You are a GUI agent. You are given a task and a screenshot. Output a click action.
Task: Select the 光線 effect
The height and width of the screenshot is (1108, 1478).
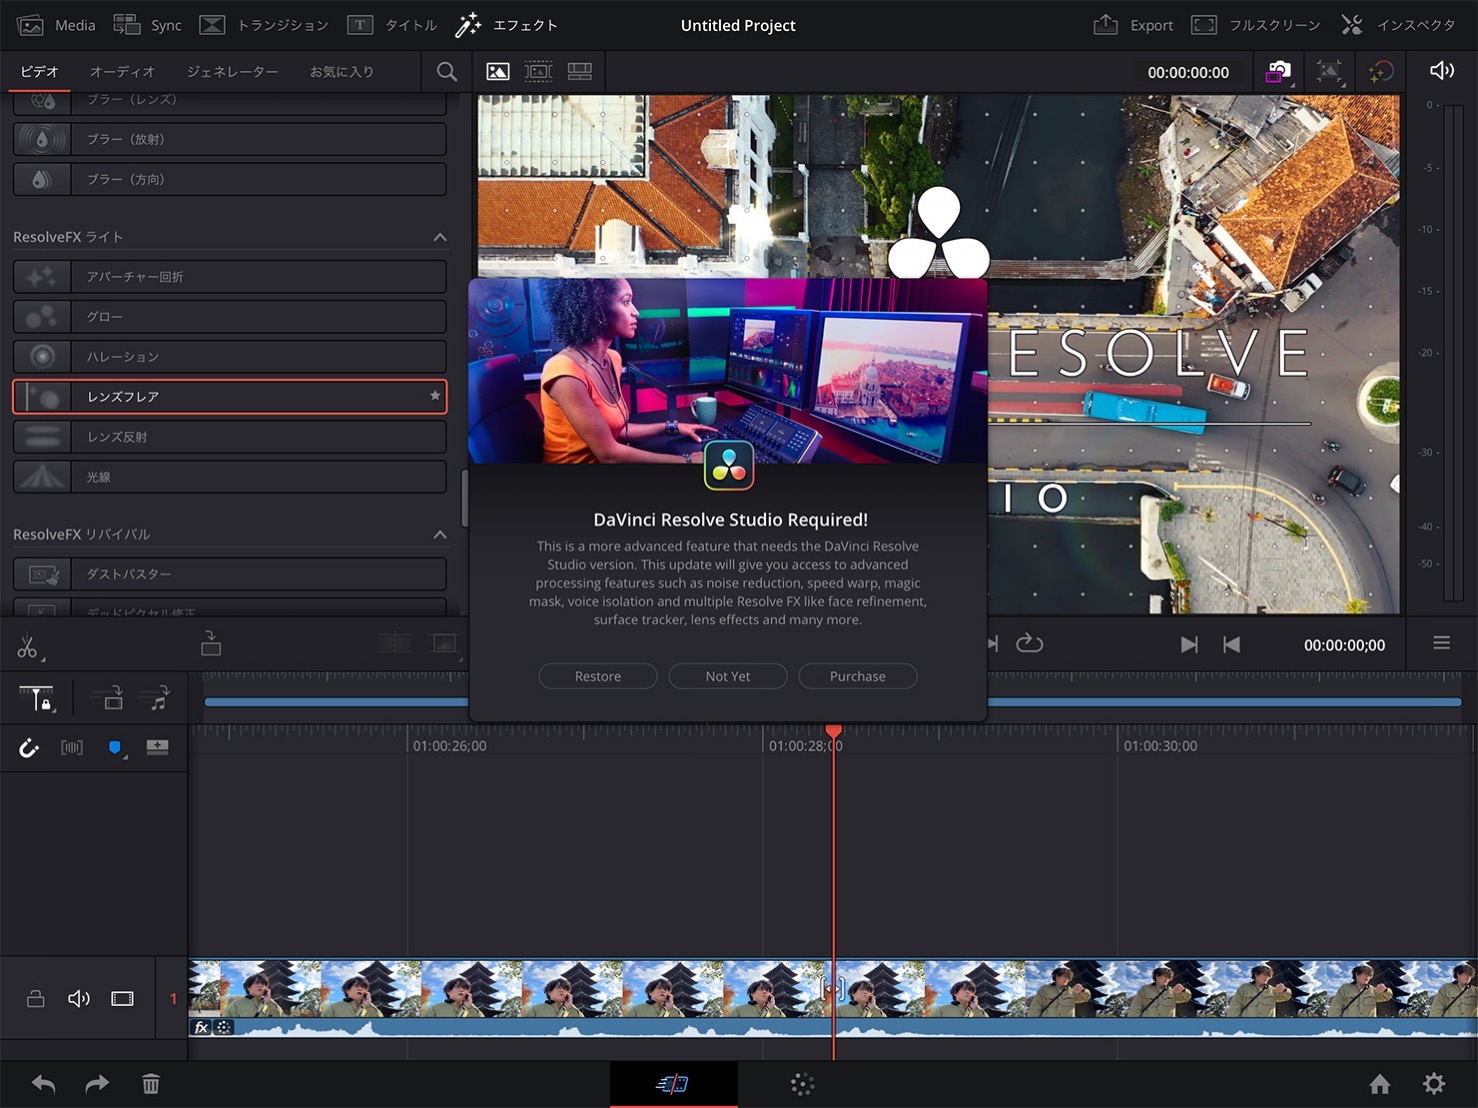(x=229, y=477)
